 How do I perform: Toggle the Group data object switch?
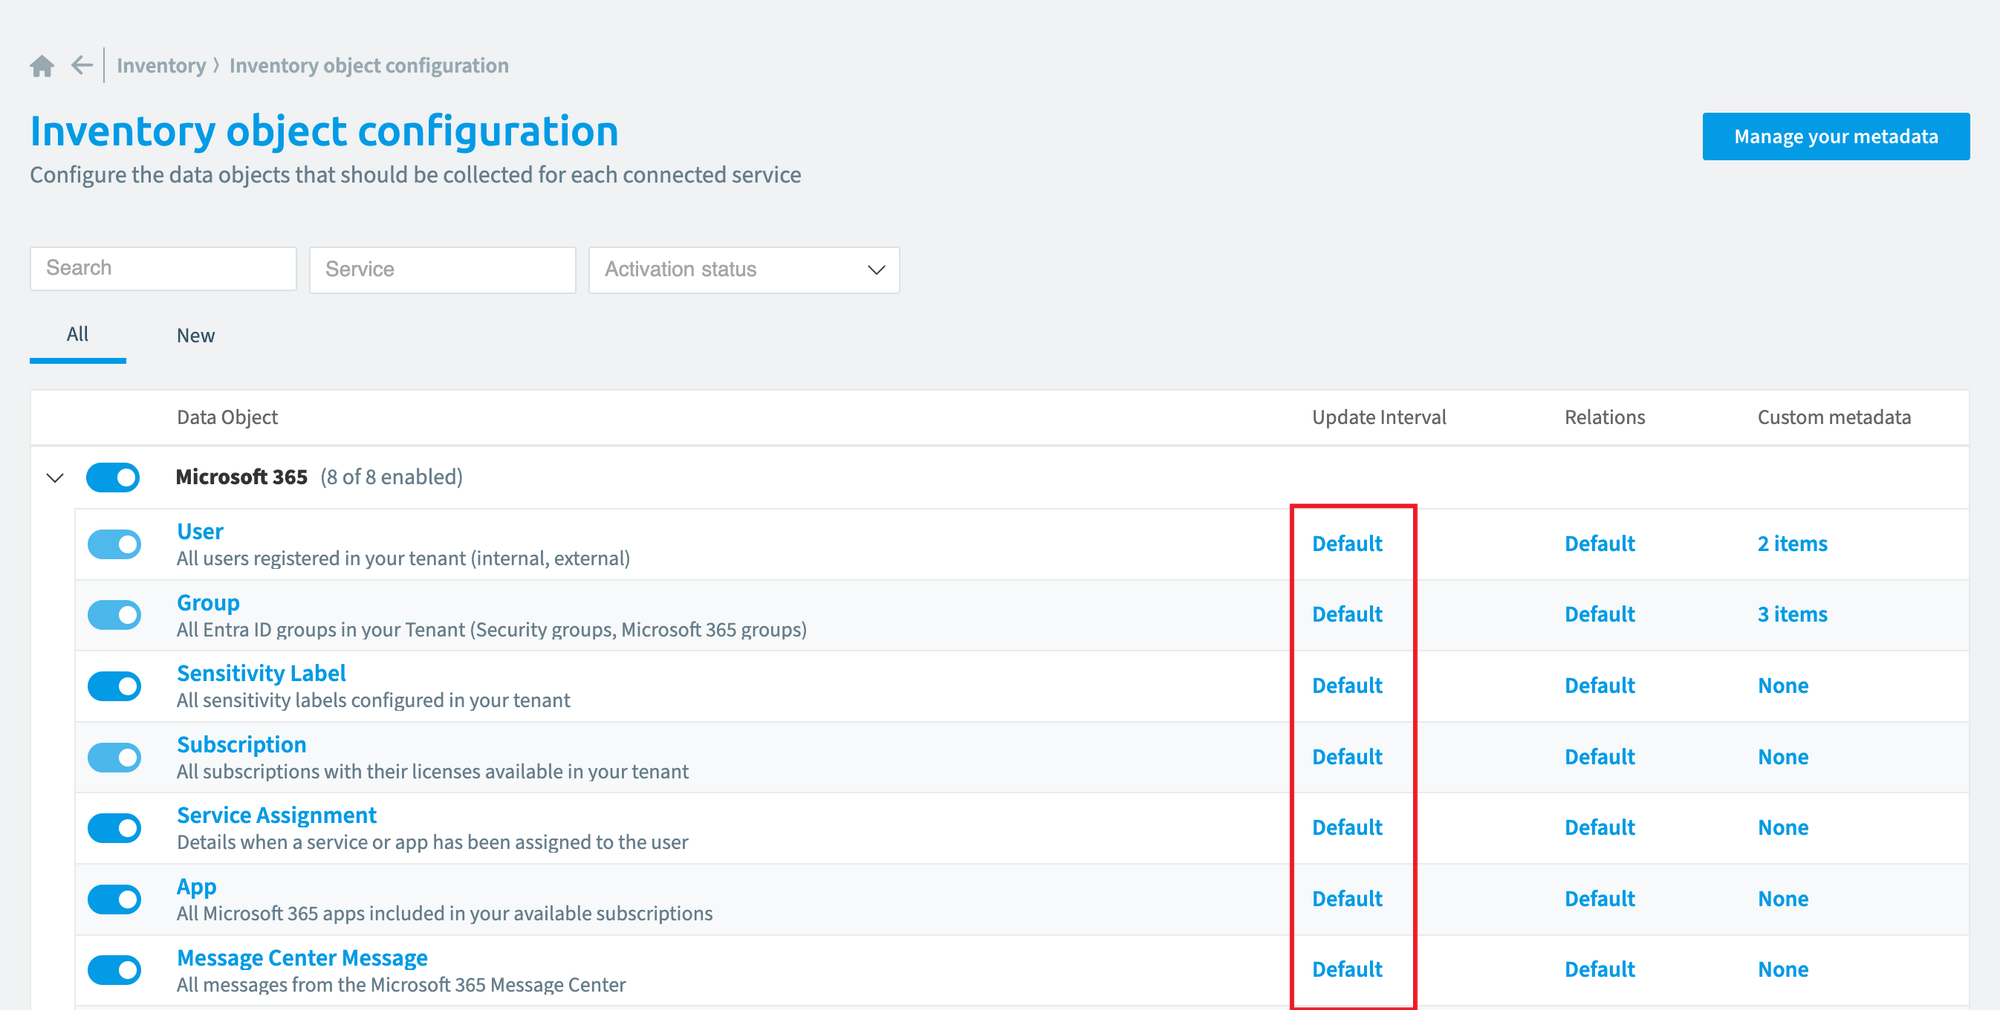click(114, 615)
